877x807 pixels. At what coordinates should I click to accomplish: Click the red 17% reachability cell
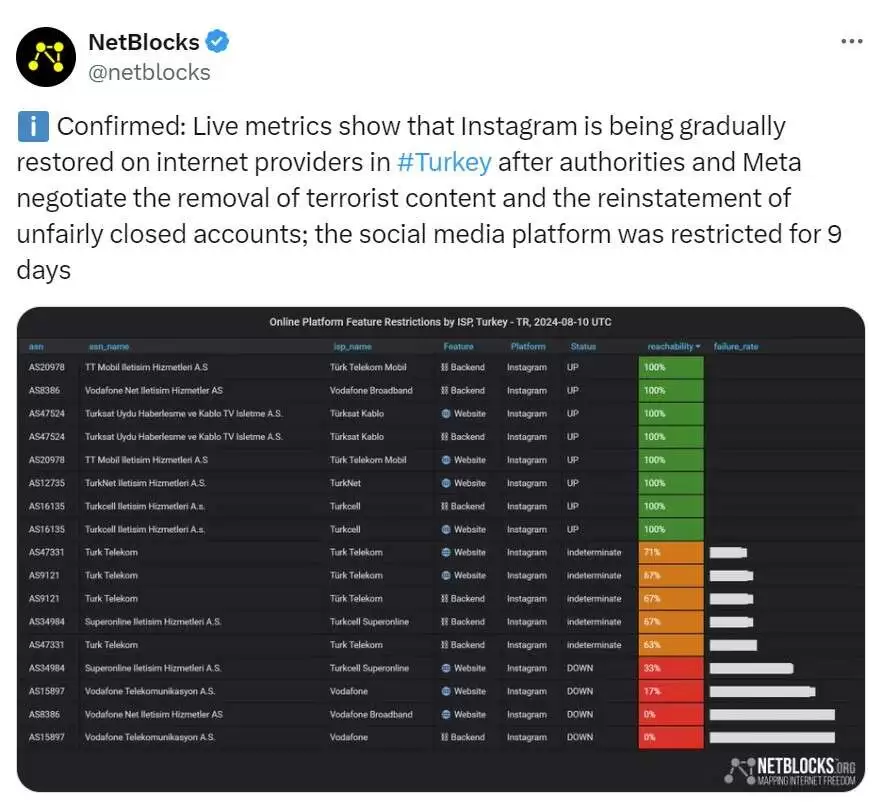[x=671, y=691]
